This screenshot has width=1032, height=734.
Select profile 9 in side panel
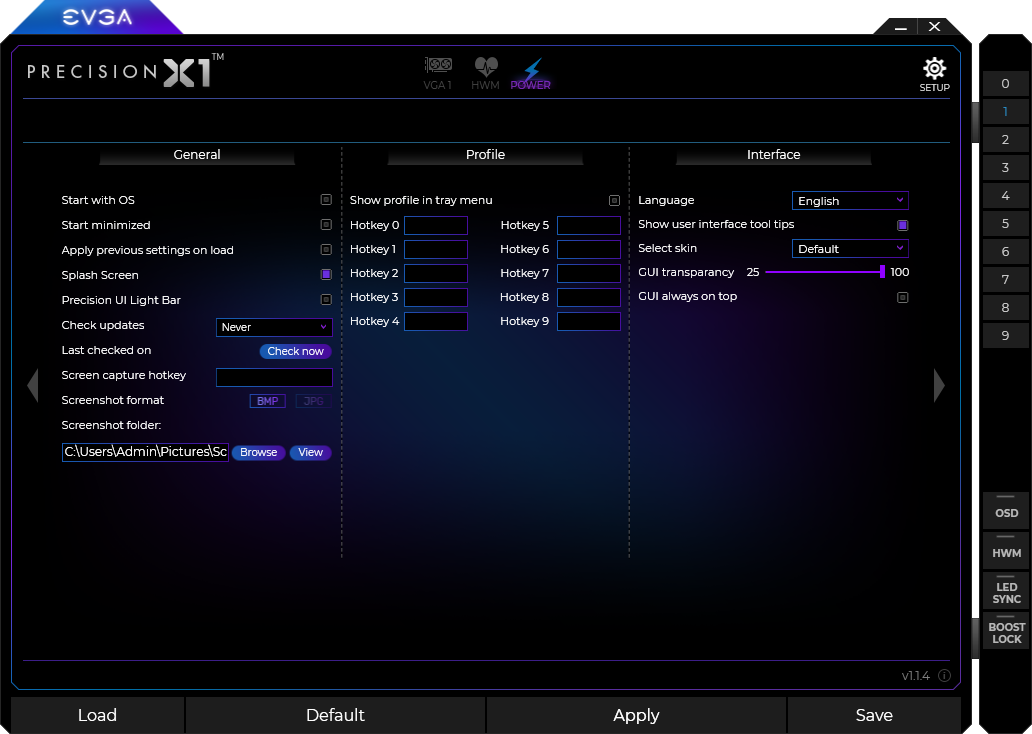tap(1005, 336)
